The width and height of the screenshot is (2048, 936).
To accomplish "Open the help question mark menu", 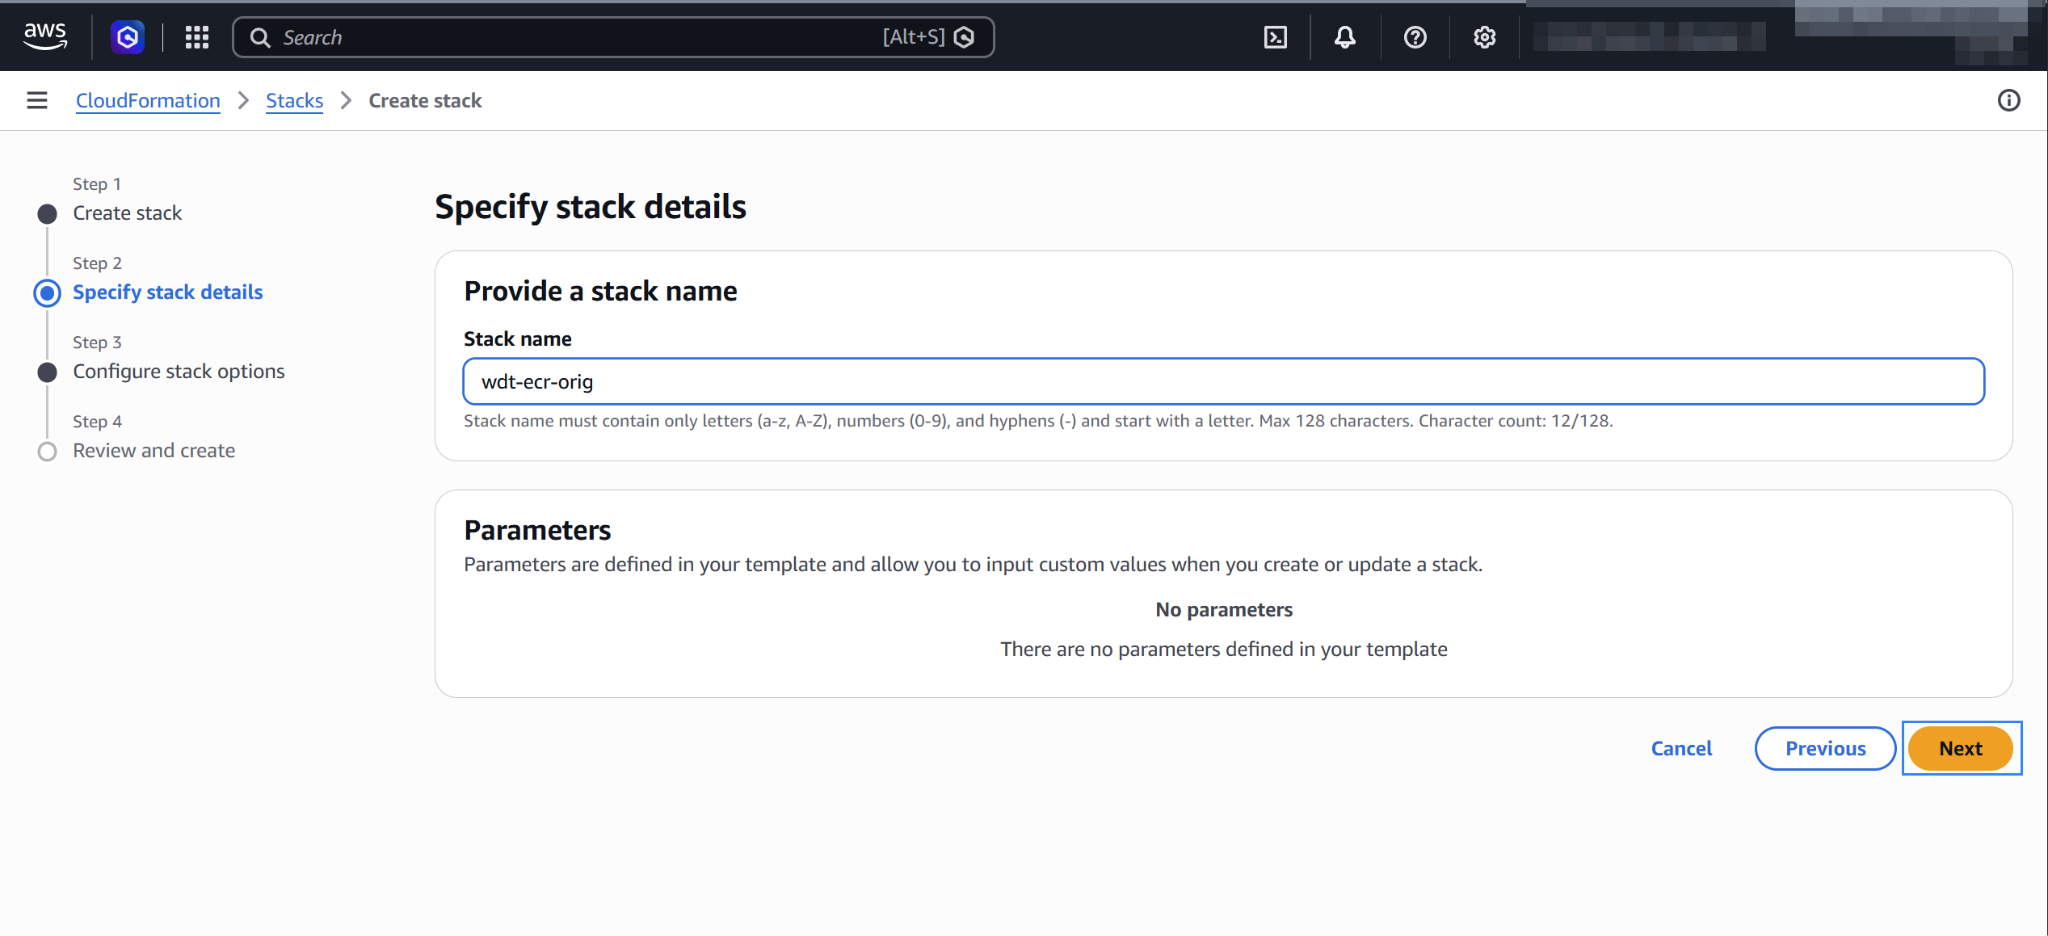I will (1415, 37).
